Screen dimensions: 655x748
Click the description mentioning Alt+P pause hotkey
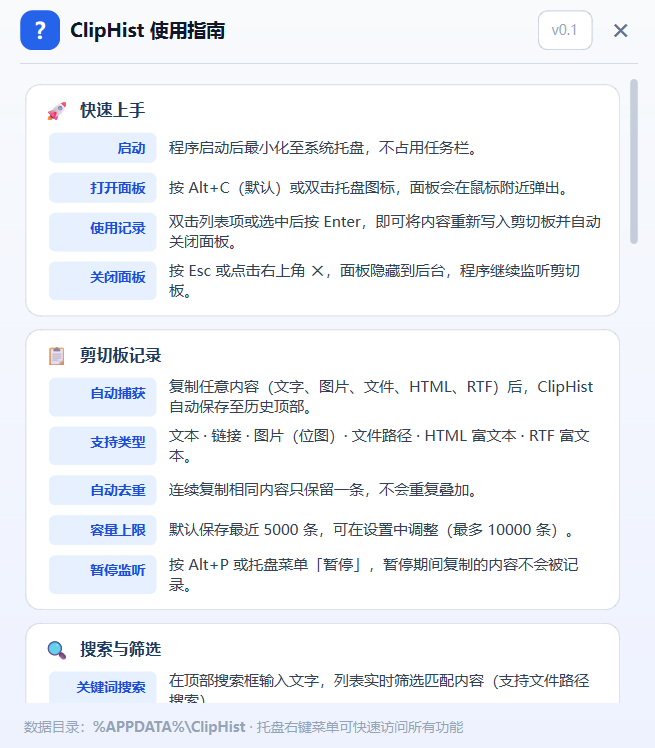tap(374, 574)
